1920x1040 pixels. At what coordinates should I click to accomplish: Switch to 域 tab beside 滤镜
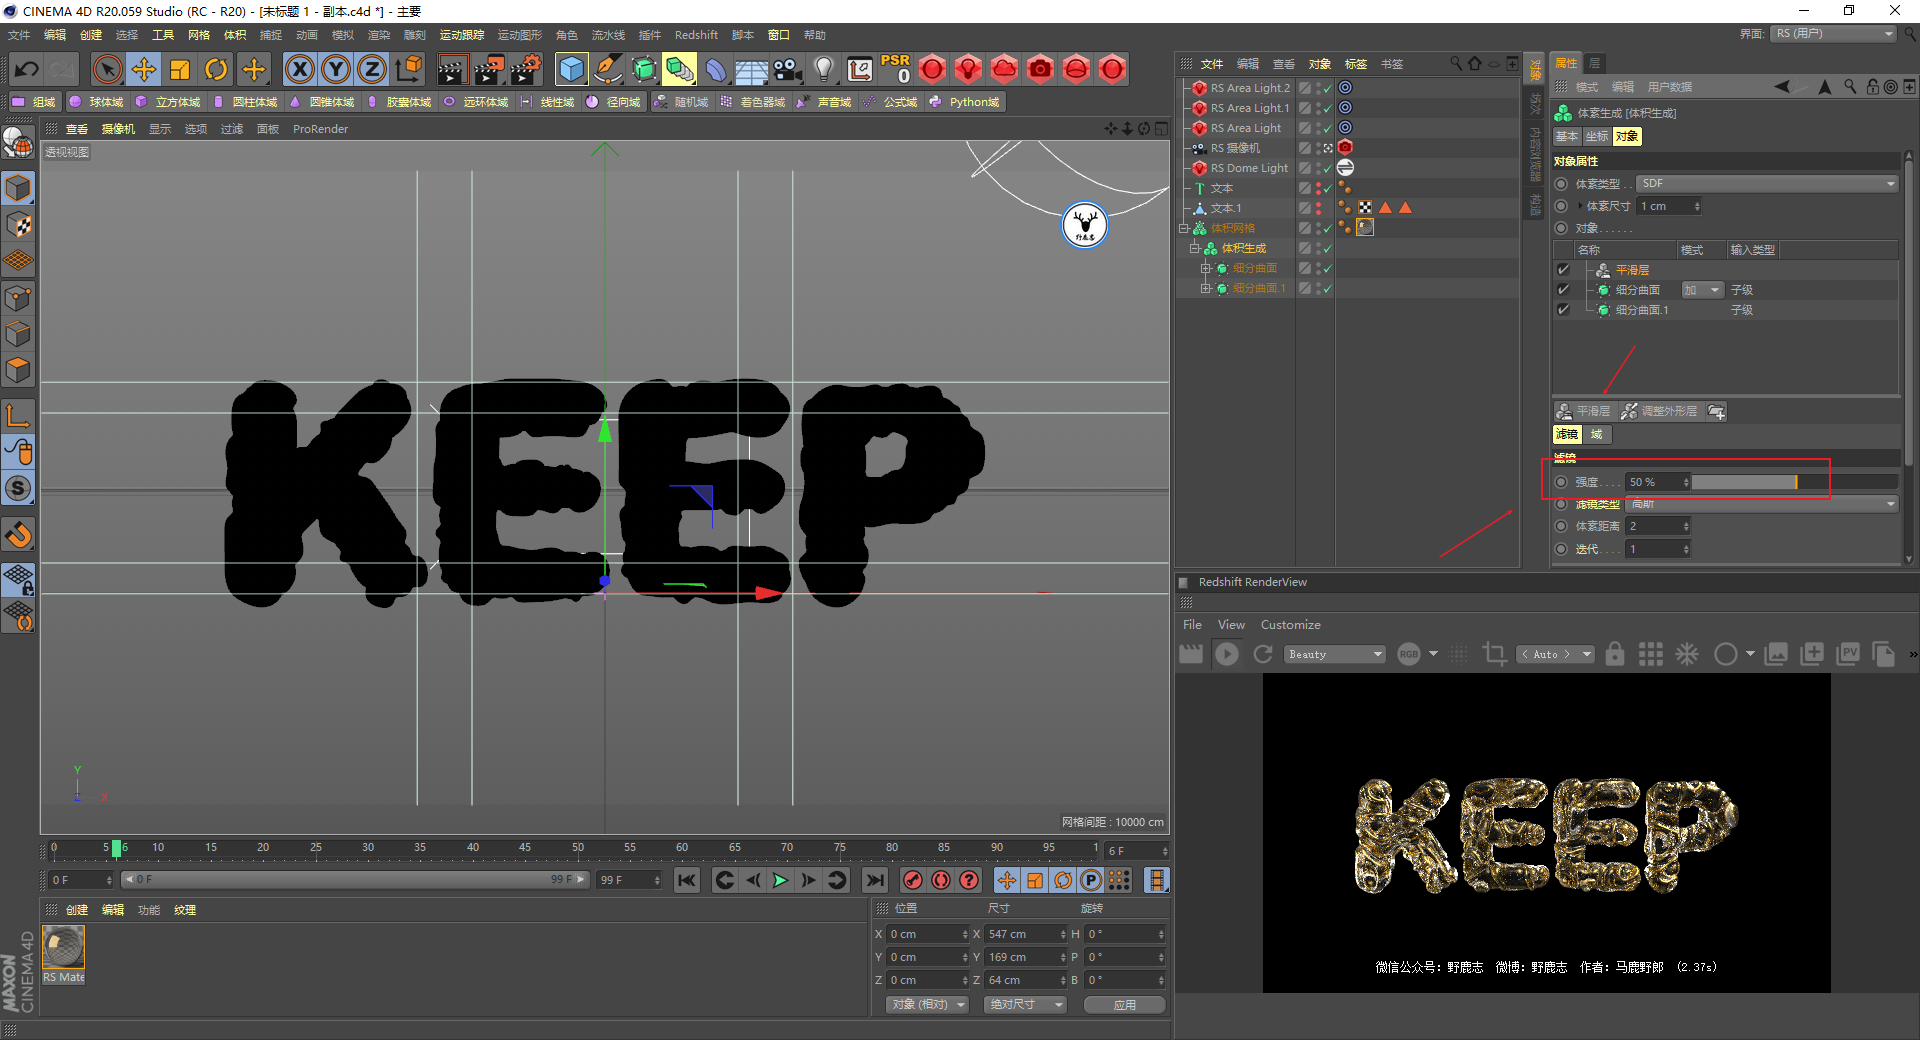click(1597, 434)
